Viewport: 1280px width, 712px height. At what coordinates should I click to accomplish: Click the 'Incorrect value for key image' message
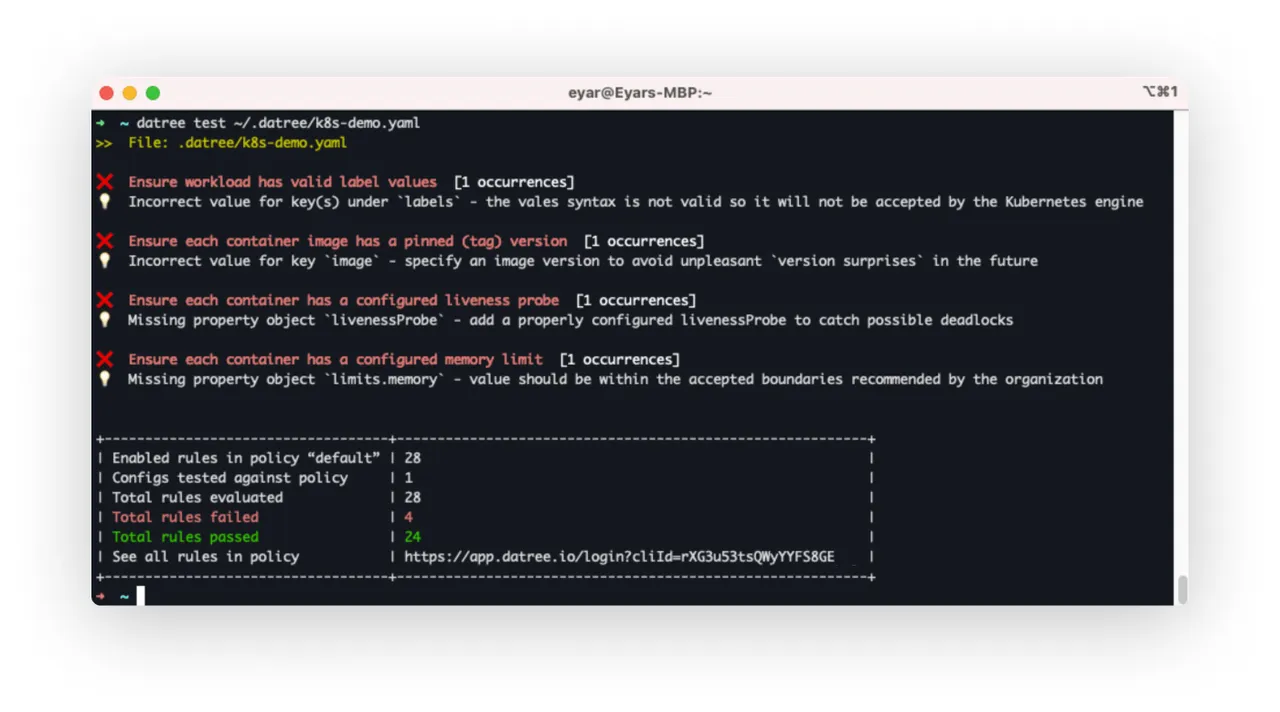click(583, 261)
